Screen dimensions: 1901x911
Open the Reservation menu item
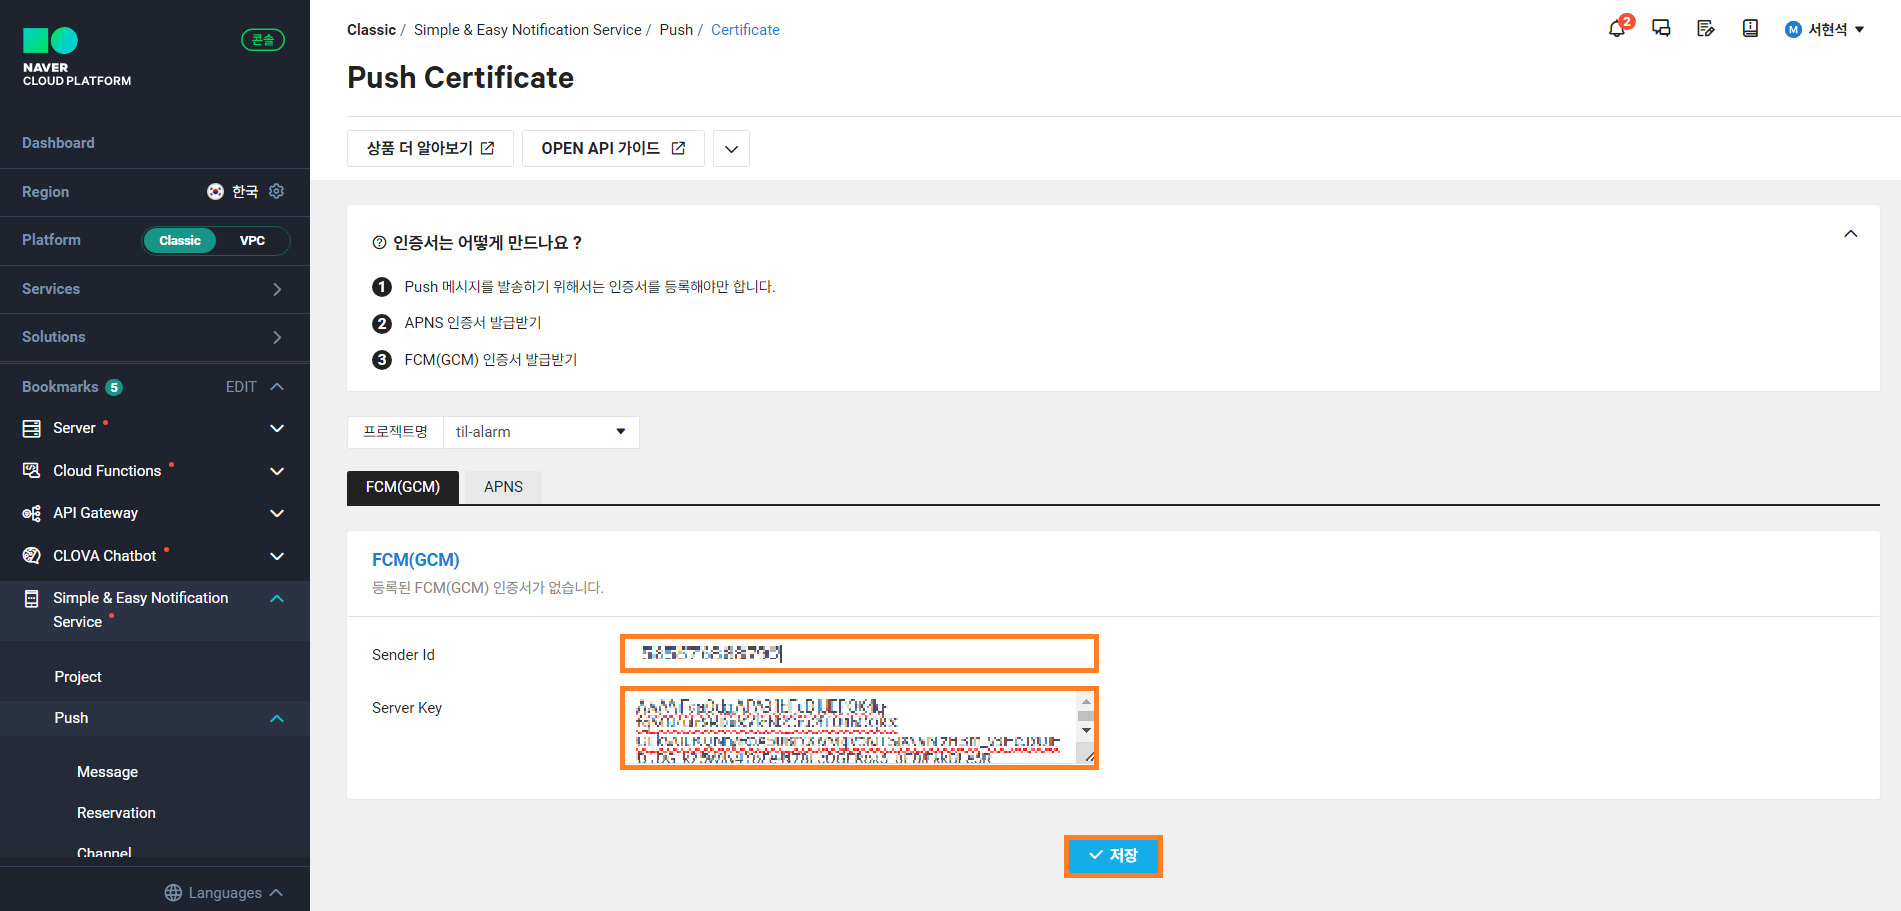click(116, 813)
